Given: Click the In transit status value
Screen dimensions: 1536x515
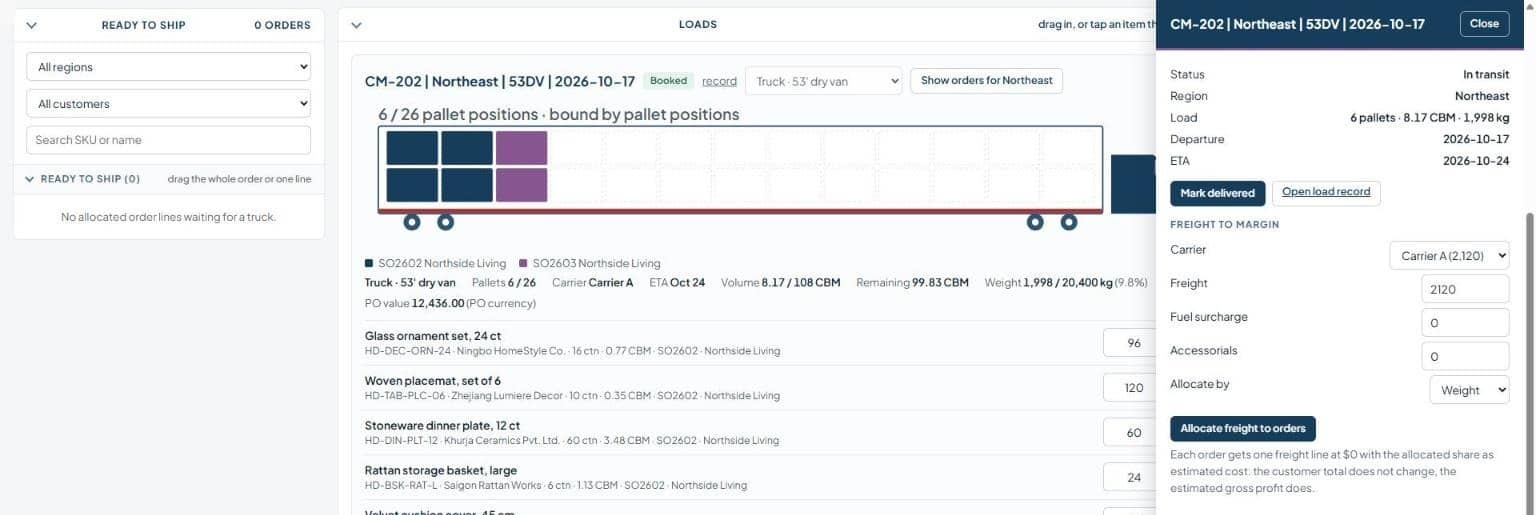Looking at the screenshot, I should (x=1486, y=75).
